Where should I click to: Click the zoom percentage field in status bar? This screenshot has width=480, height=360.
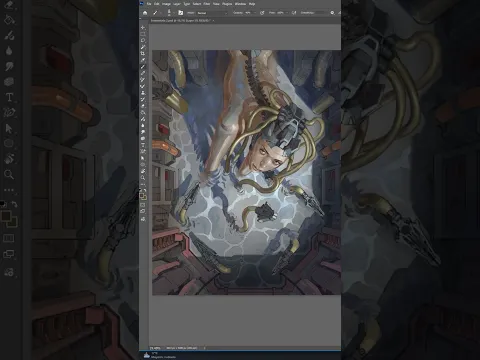click(155, 348)
